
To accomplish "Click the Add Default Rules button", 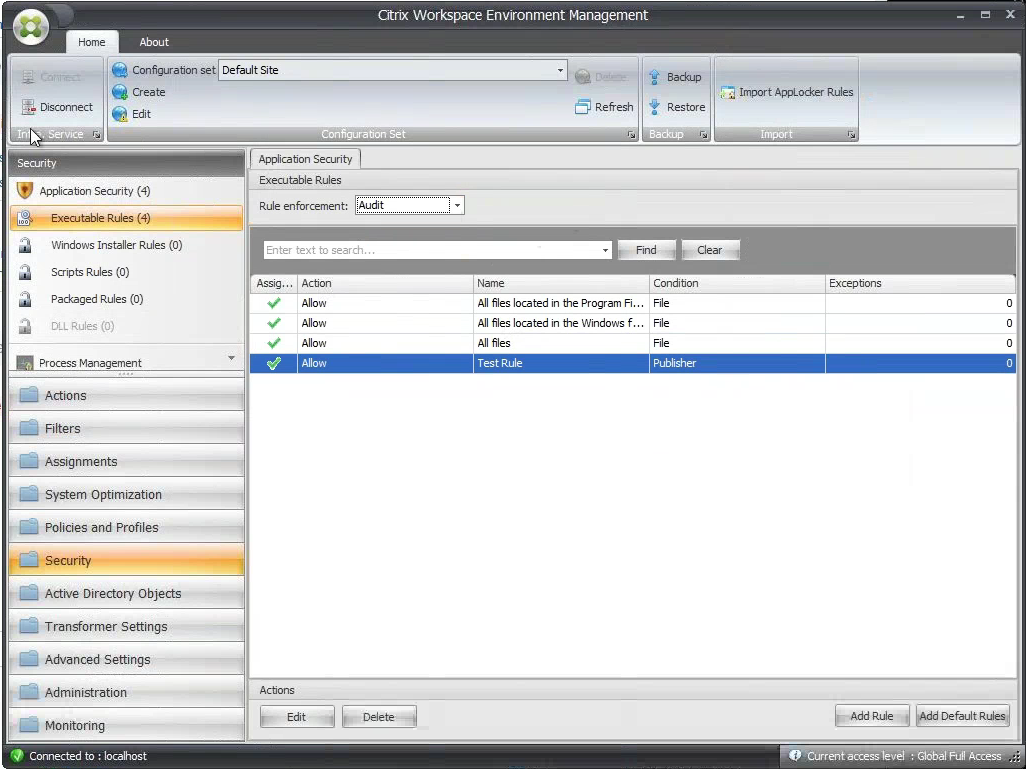I will point(962,716).
